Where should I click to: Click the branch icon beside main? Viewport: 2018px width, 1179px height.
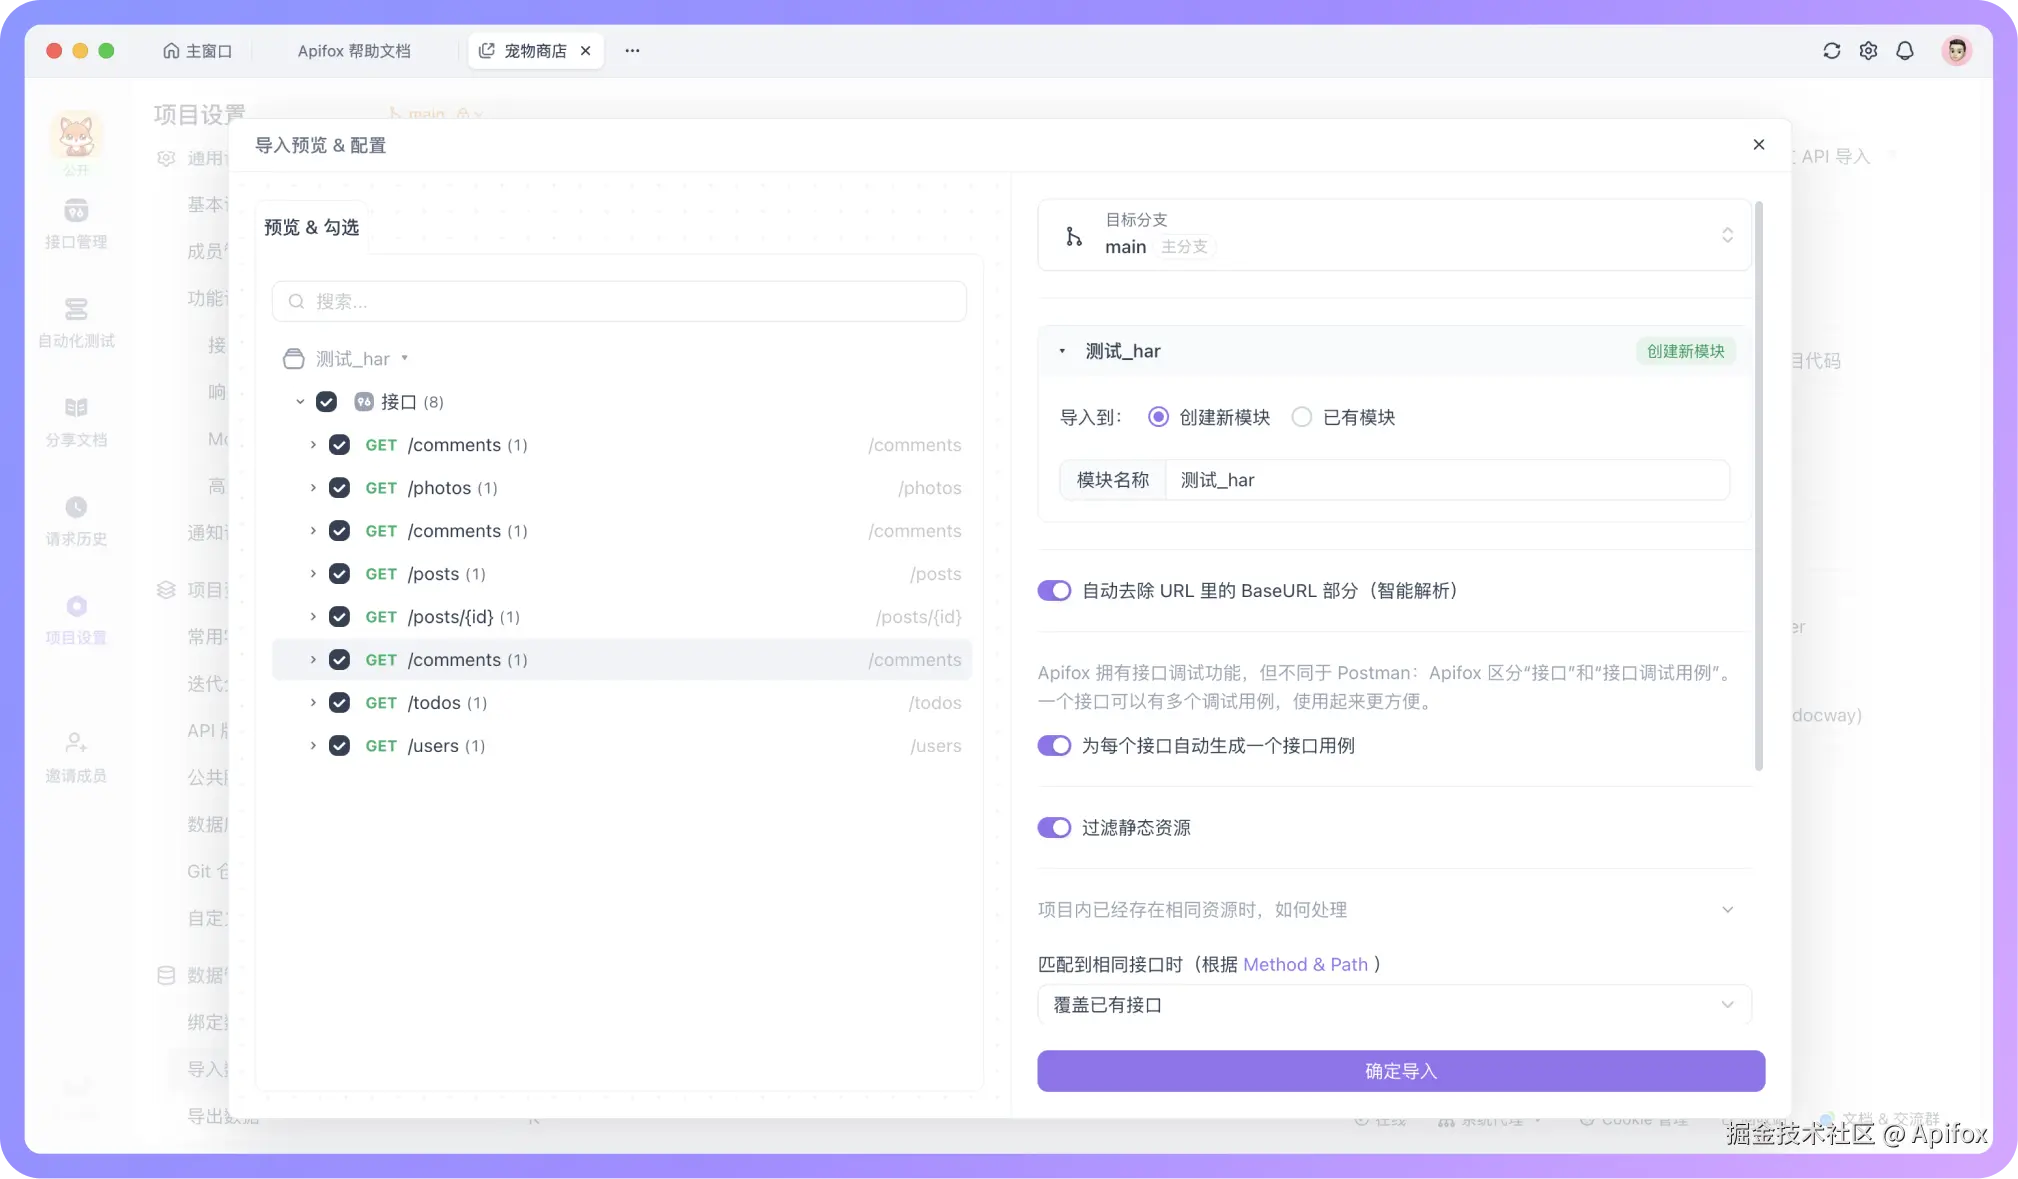coord(1073,236)
